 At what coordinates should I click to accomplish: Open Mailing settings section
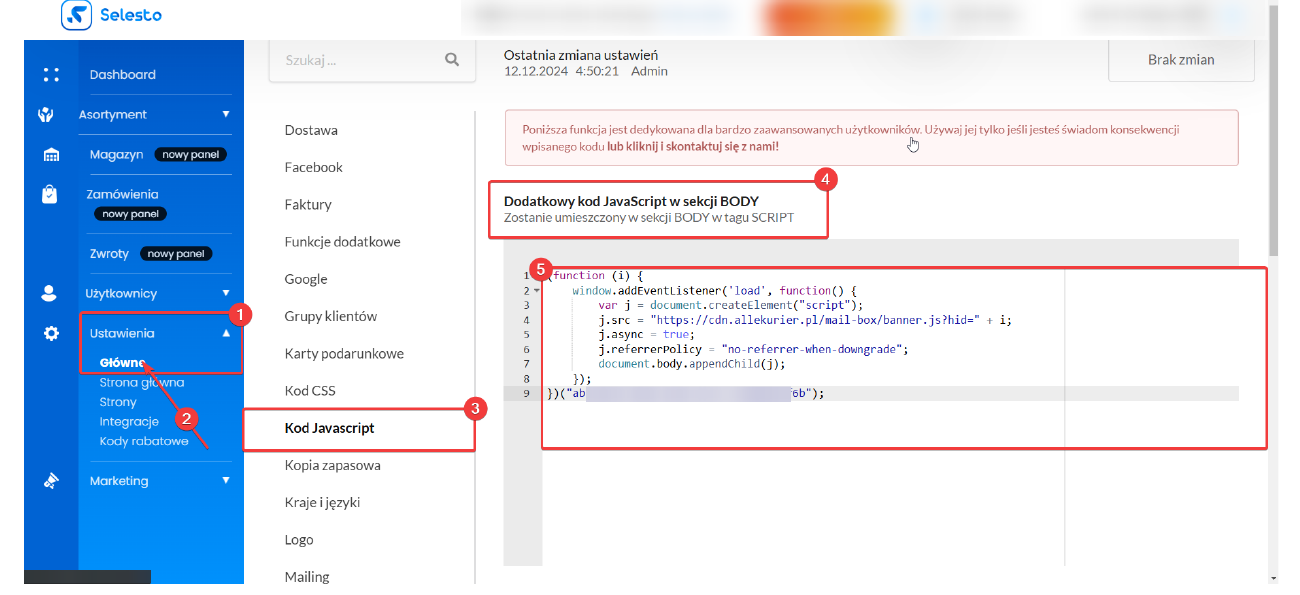[x=307, y=577]
